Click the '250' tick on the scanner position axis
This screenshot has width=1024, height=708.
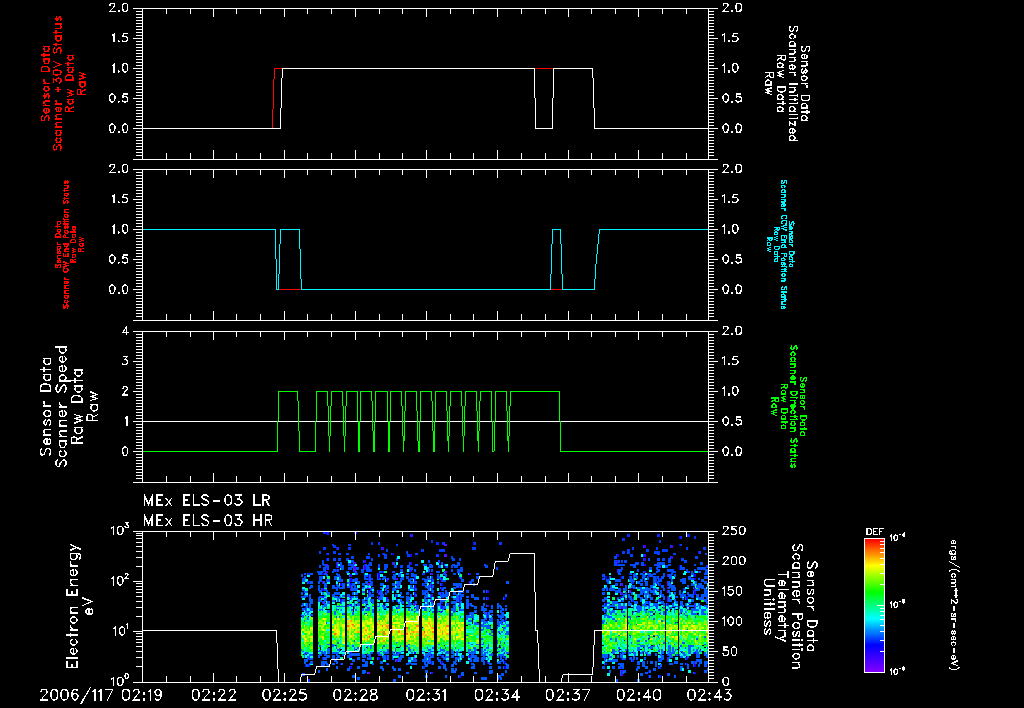point(734,531)
